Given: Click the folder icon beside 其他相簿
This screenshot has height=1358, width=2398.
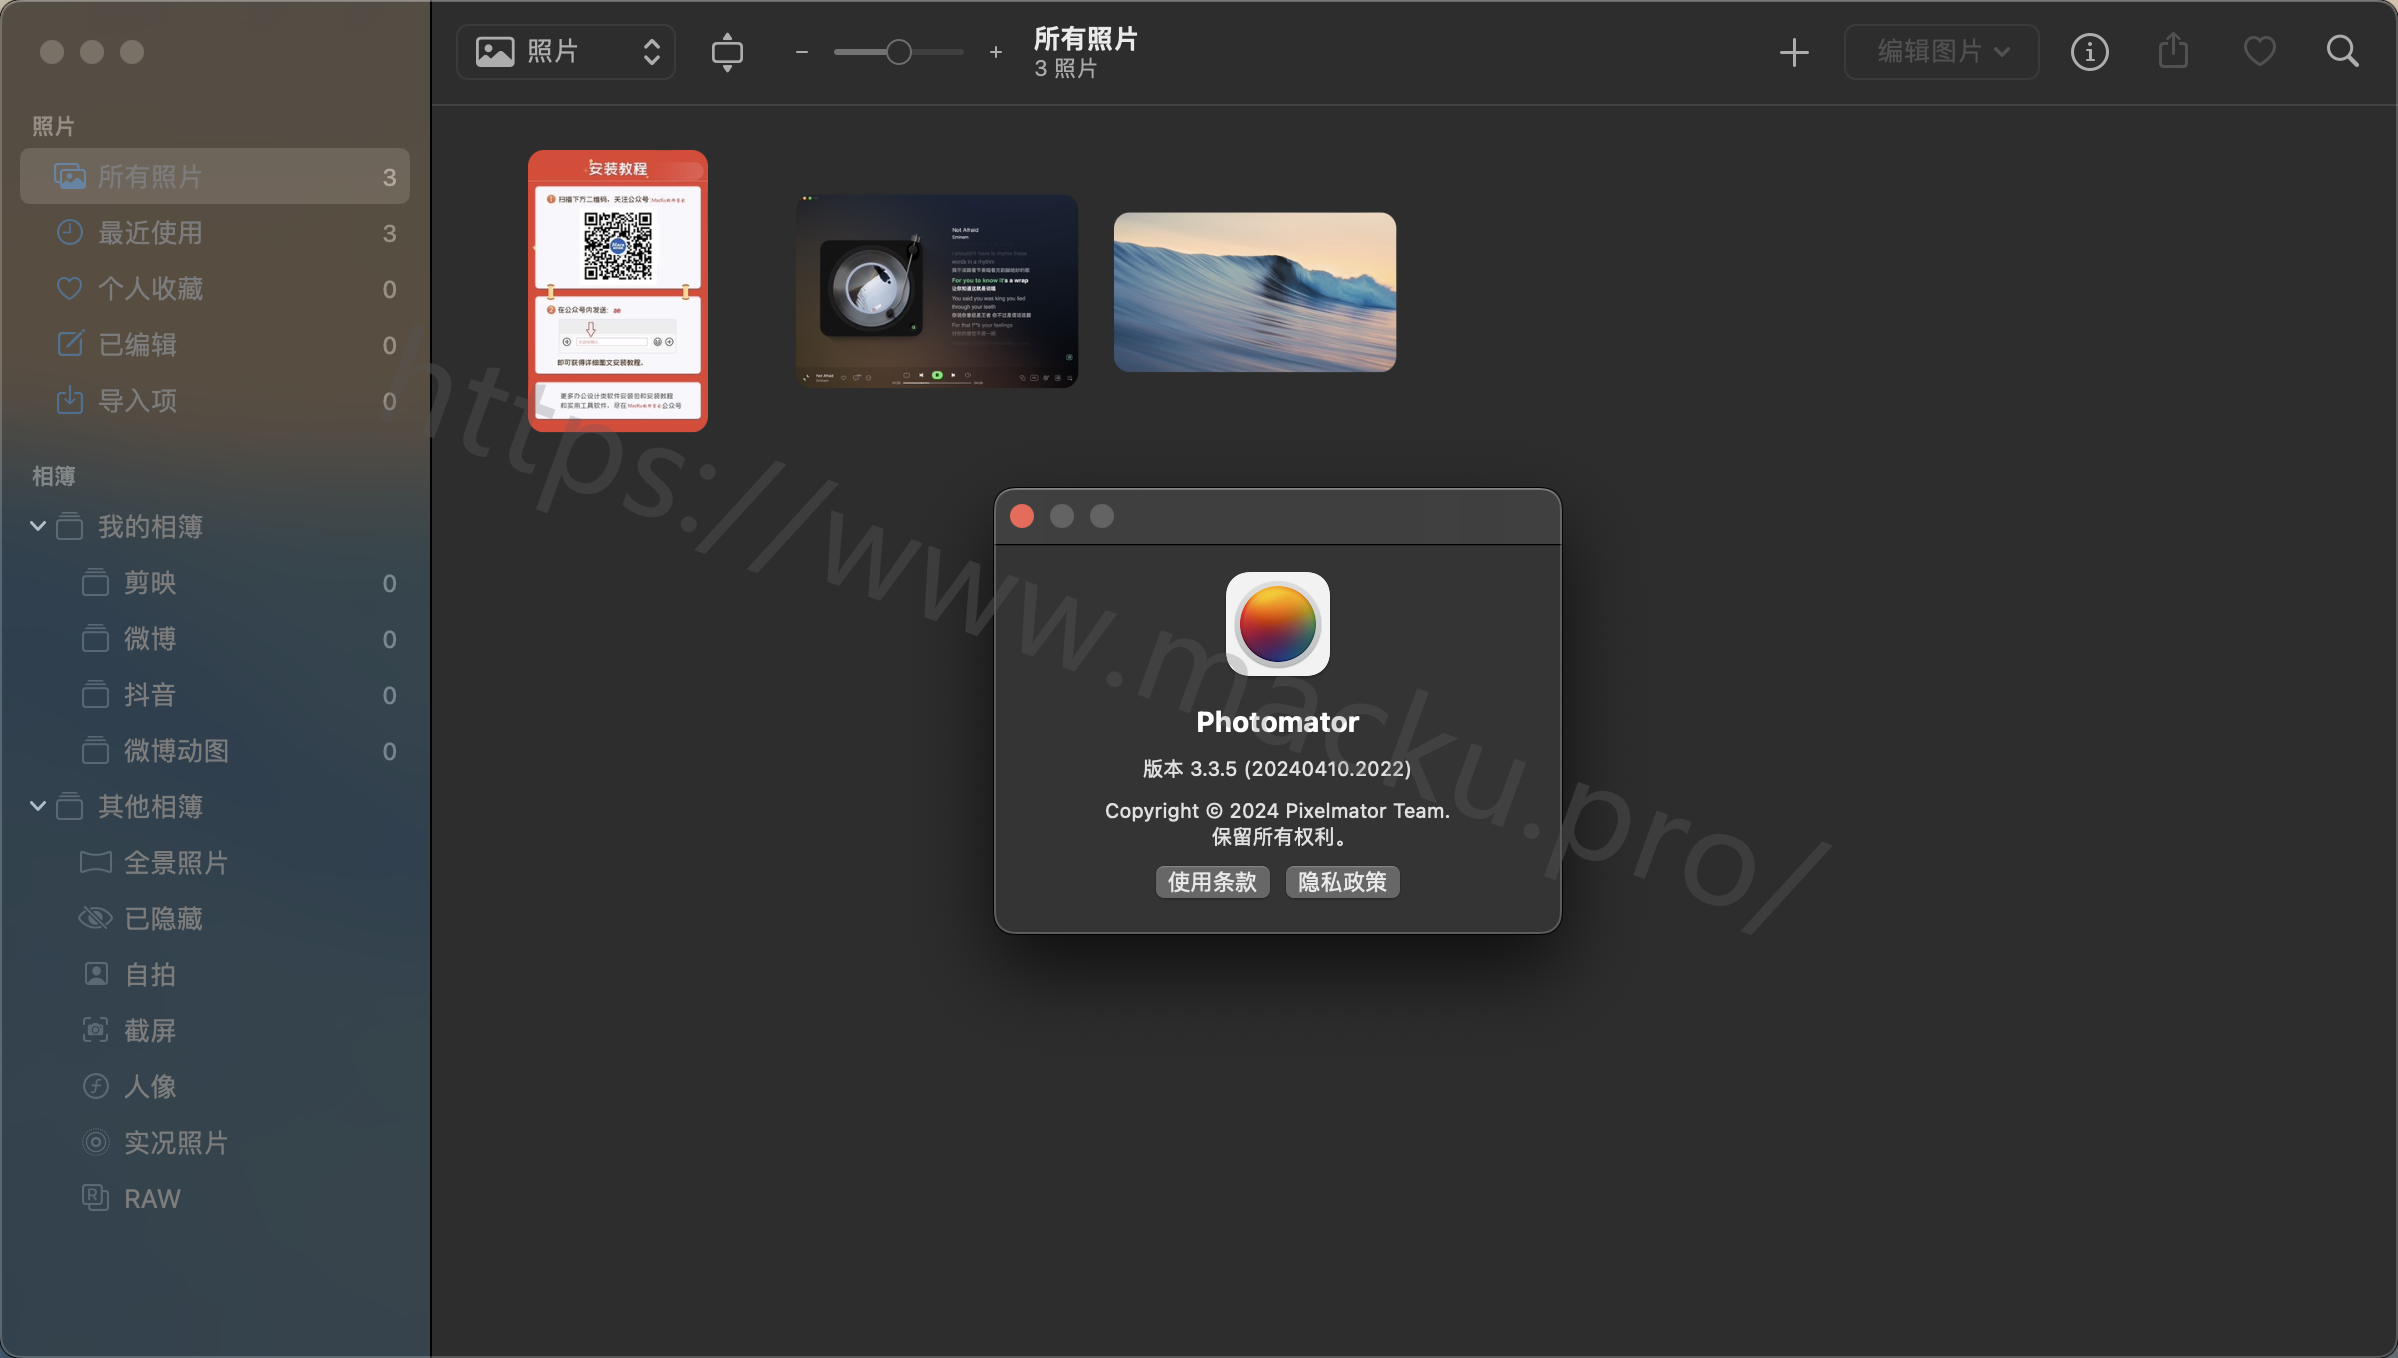Looking at the screenshot, I should pyautogui.click(x=69, y=806).
